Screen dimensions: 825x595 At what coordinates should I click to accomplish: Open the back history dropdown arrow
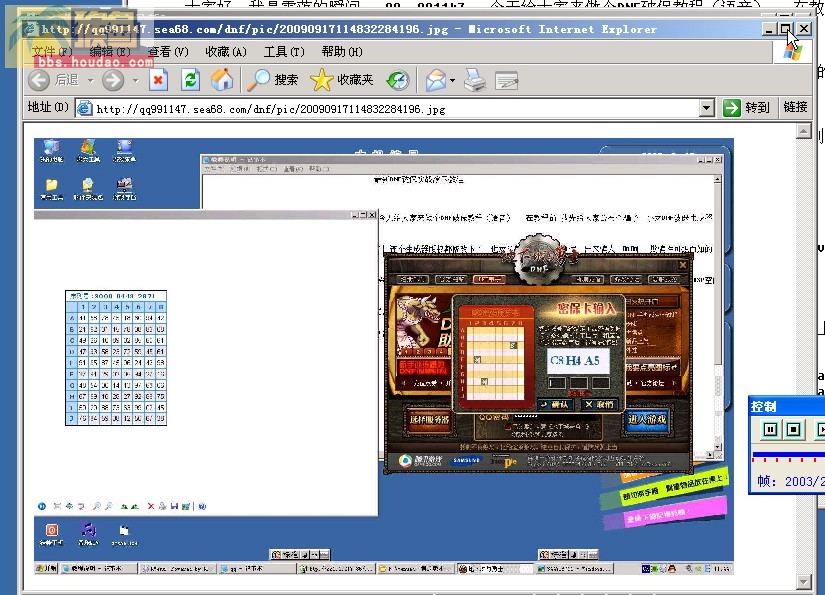click(90, 80)
